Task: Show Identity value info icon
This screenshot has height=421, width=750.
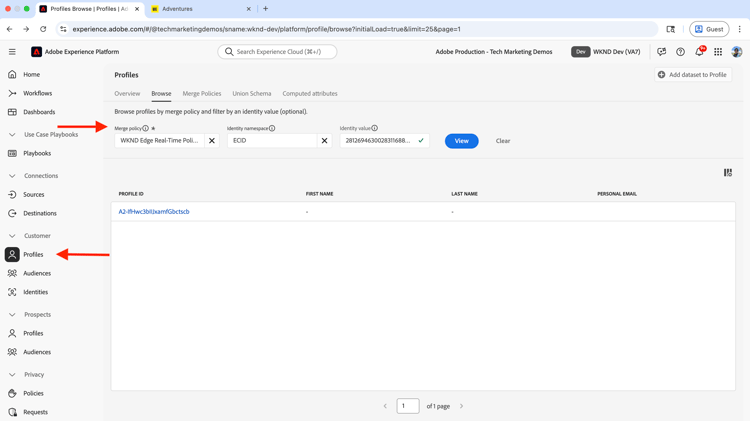Action: point(375,128)
